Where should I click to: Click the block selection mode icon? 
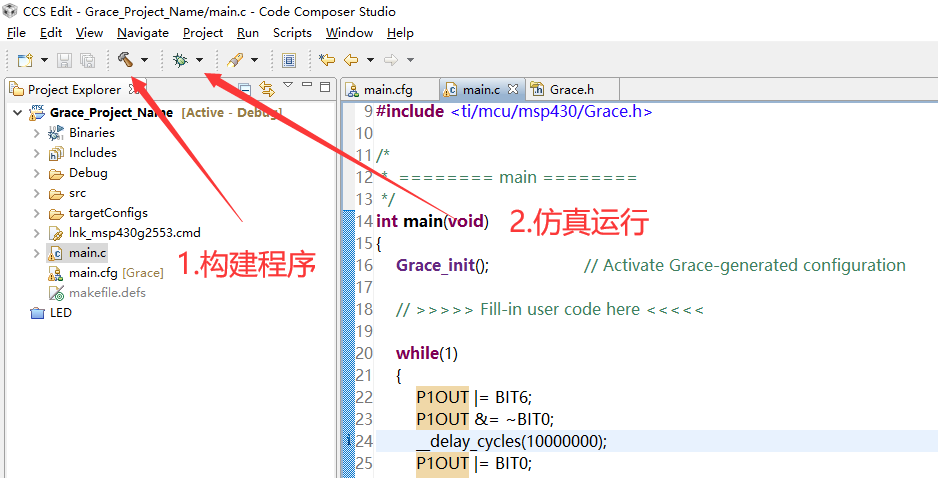(289, 60)
